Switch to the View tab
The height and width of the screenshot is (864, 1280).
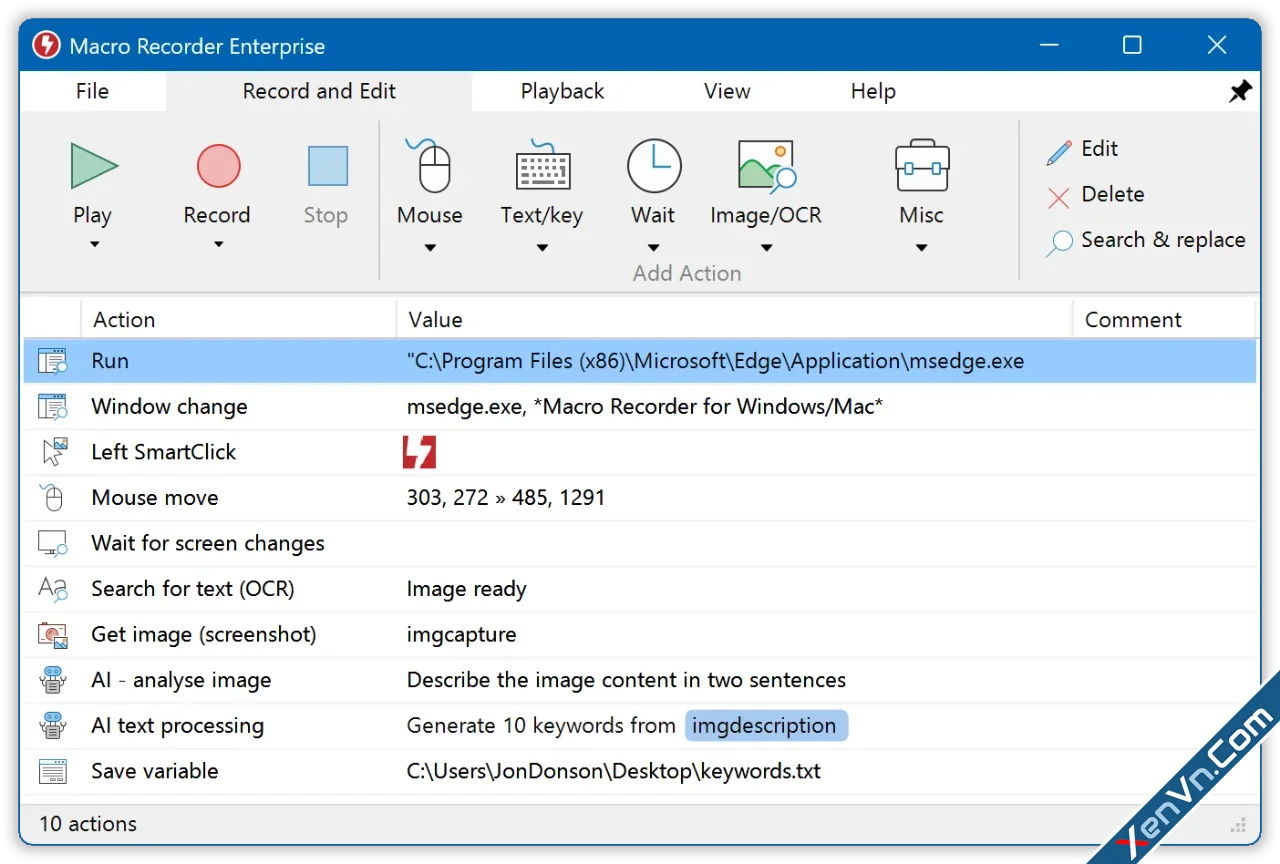pos(727,91)
